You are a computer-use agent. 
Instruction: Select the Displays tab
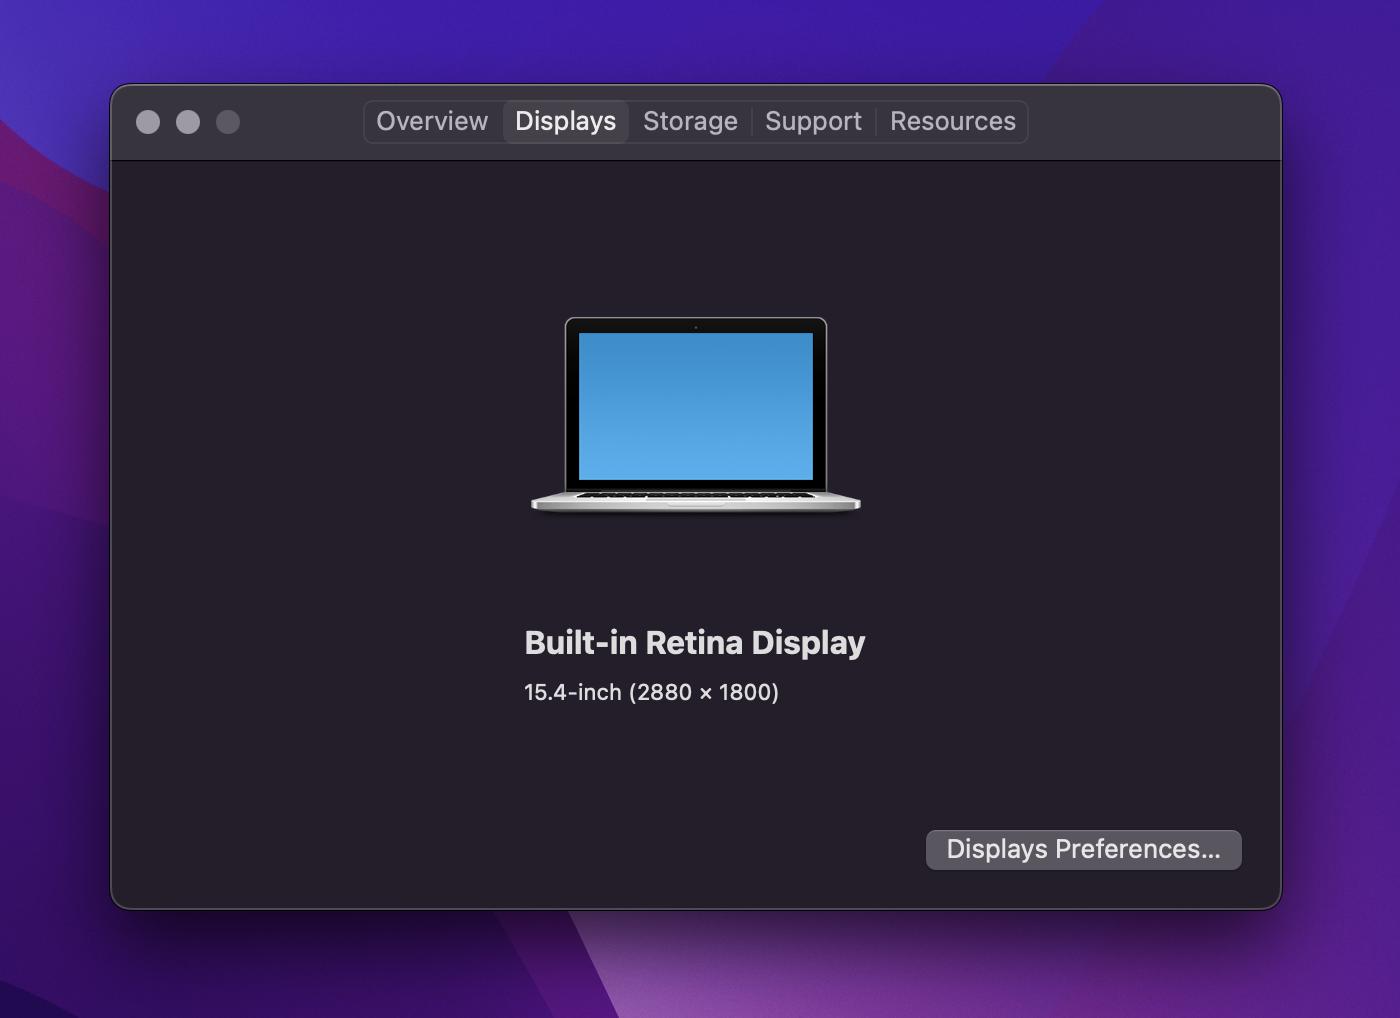tap(565, 121)
